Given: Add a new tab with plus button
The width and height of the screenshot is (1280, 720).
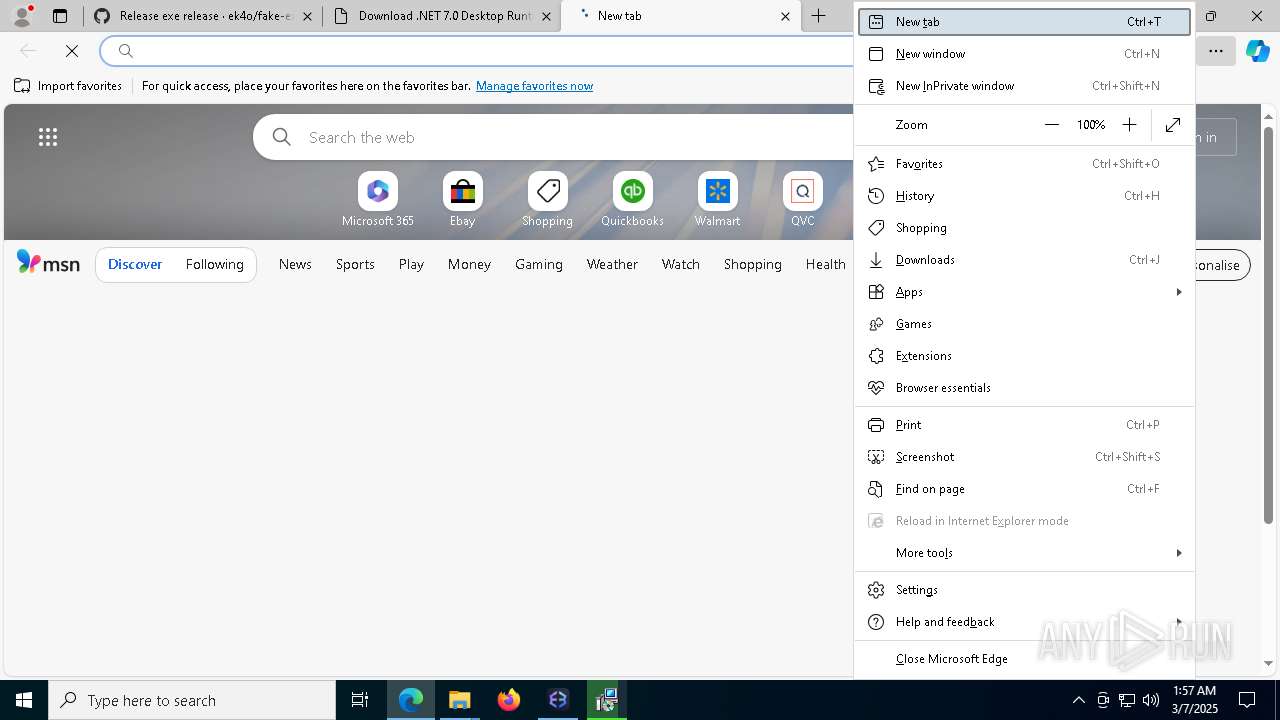Looking at the screenshot, I should pos(818,16).
